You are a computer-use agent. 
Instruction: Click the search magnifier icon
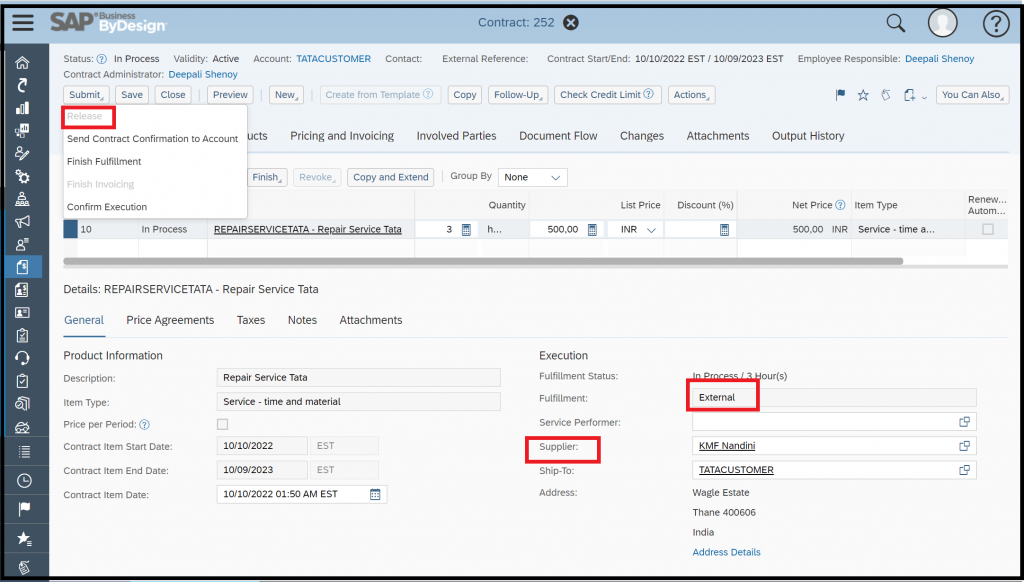(x=895, y=24)
